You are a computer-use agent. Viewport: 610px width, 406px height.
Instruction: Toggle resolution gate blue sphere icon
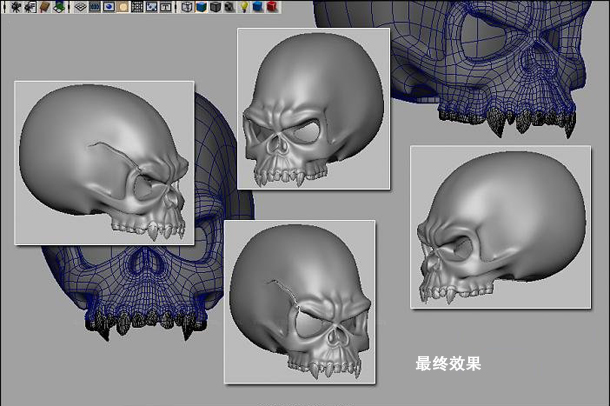click(109, 7)
